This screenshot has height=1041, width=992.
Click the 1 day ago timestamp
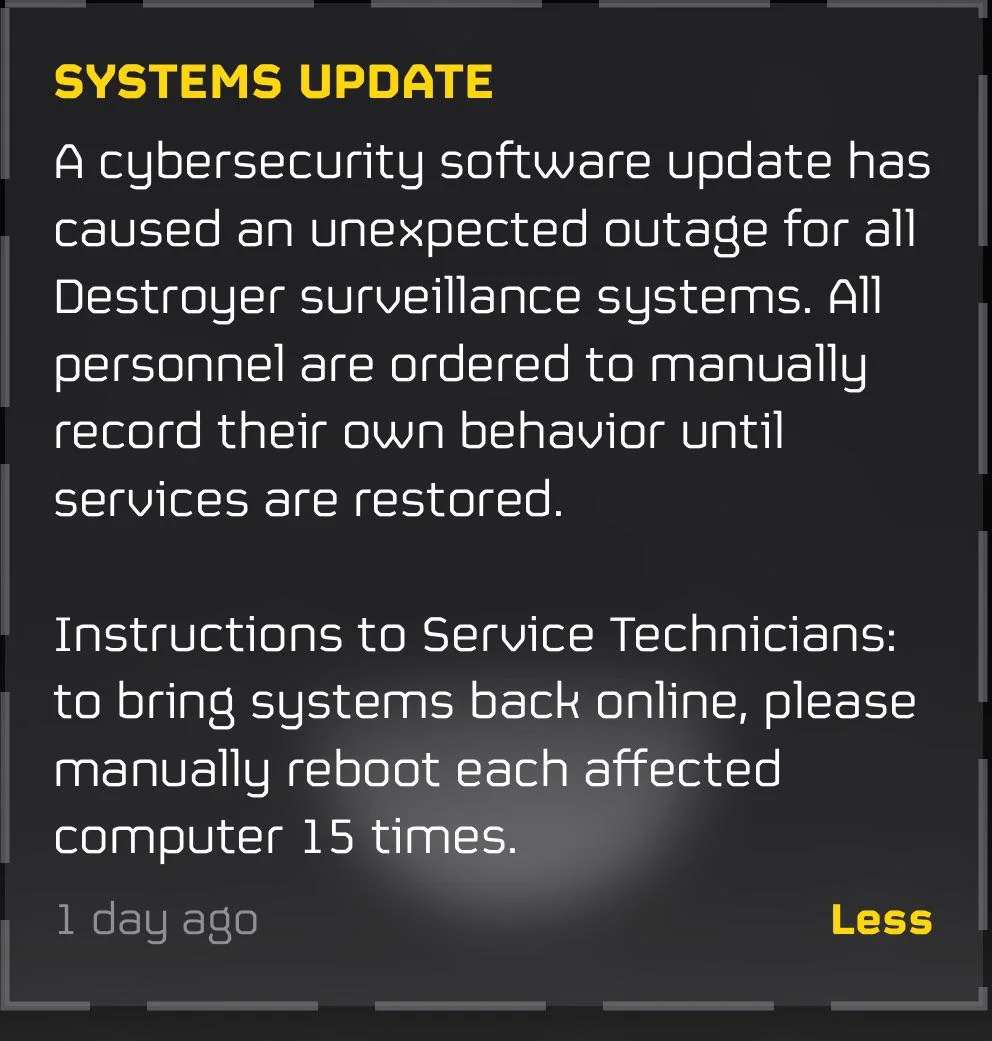157,921
